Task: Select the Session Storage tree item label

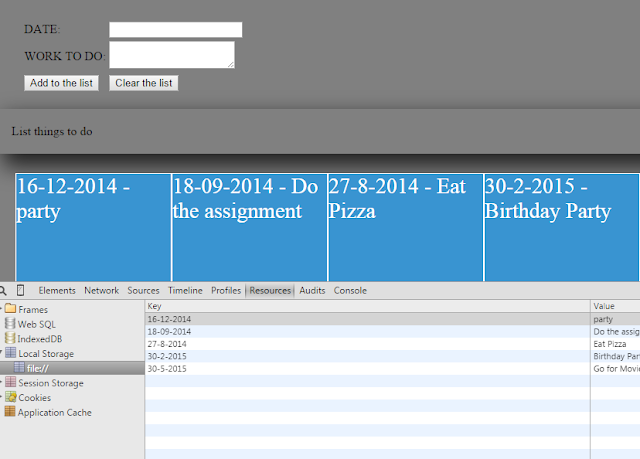Action: point(51,383)
